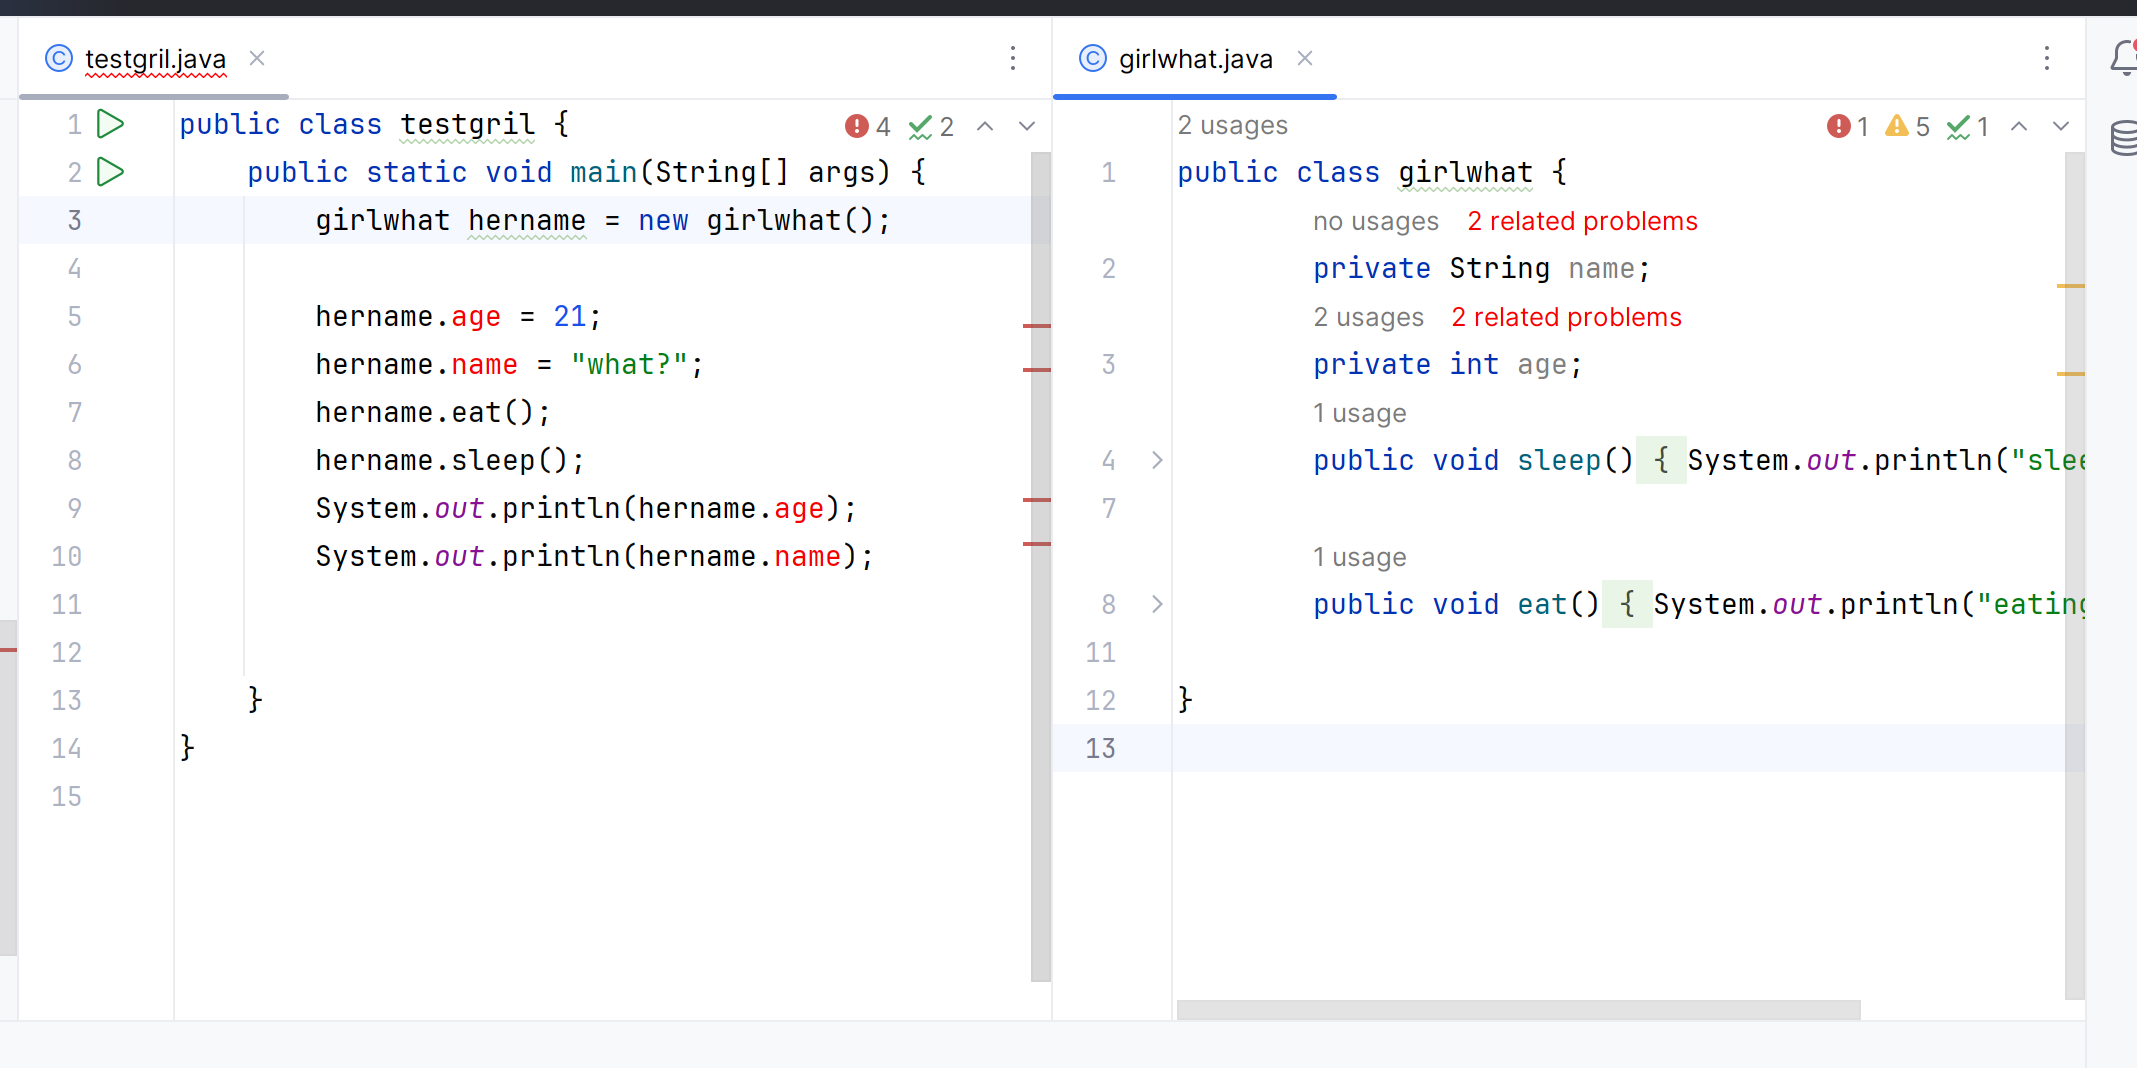Screen dimensions: 2137x1068
Task: Click warnings count indicator in girlwhat.java
Action: click(1907, 126)
